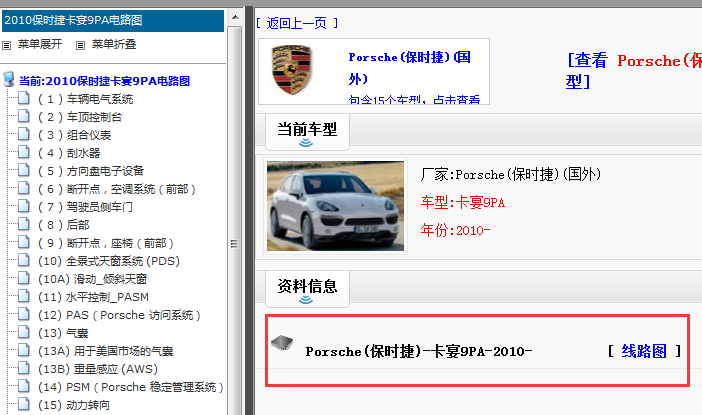Viewport: 702px width, 415px height.
Task: Click the 查看 Porsche 车型 link
Action: tap(634, 71)
